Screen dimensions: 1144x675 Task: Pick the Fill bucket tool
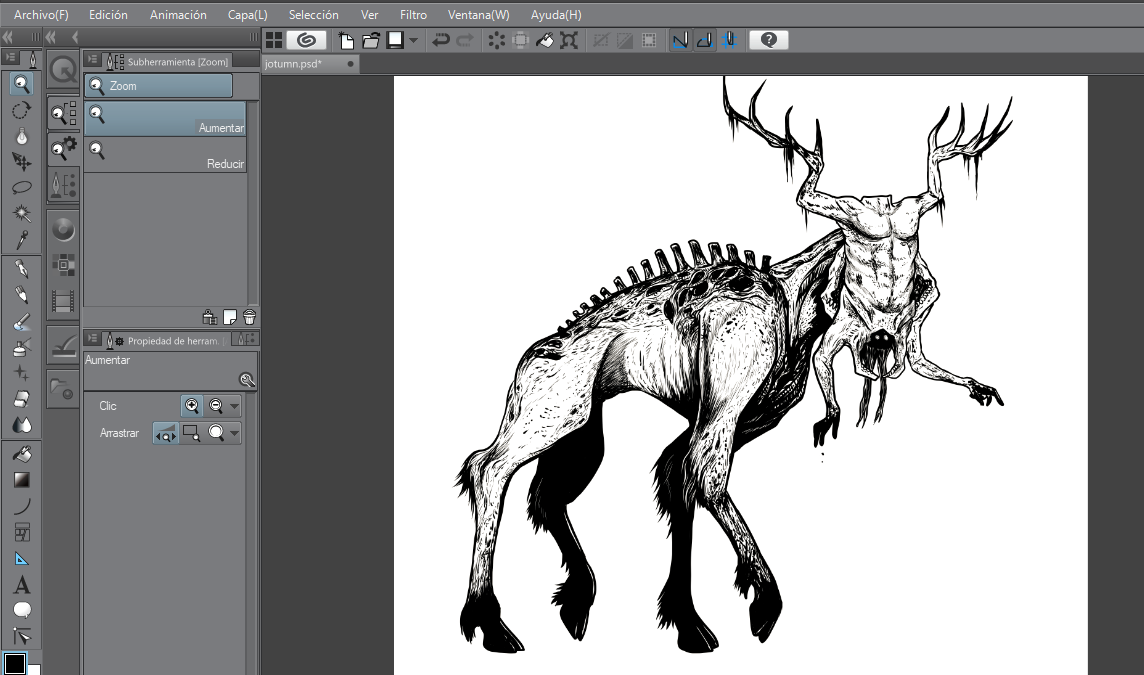point(21,453)
